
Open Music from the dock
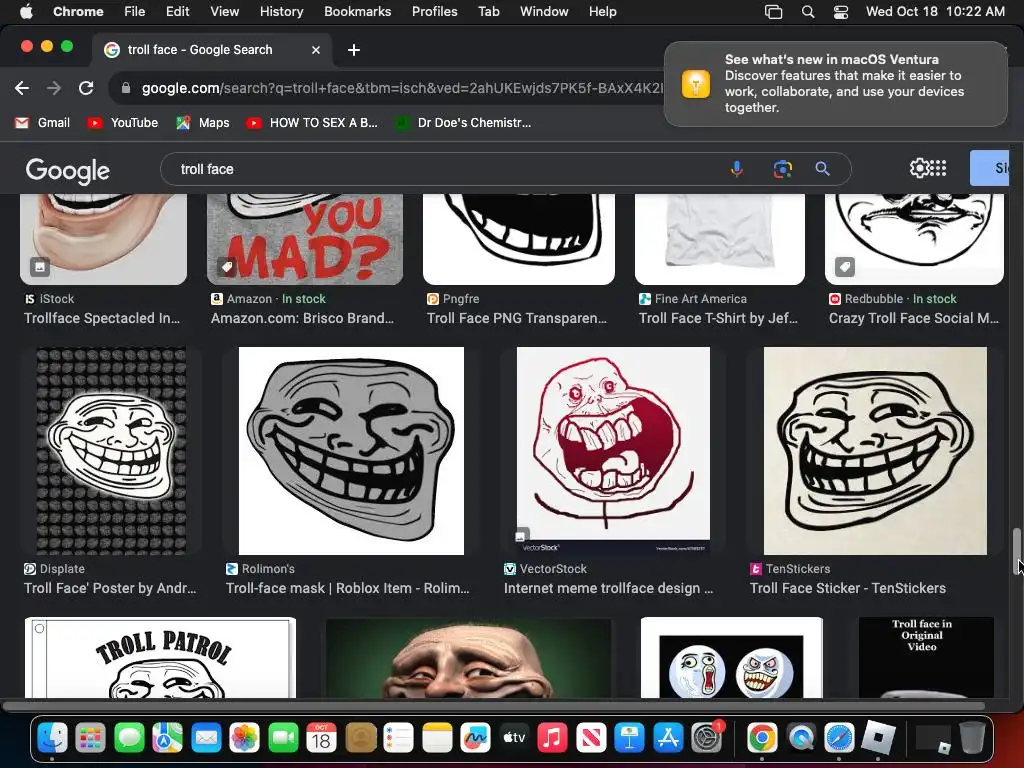click(x=552, y=739)
